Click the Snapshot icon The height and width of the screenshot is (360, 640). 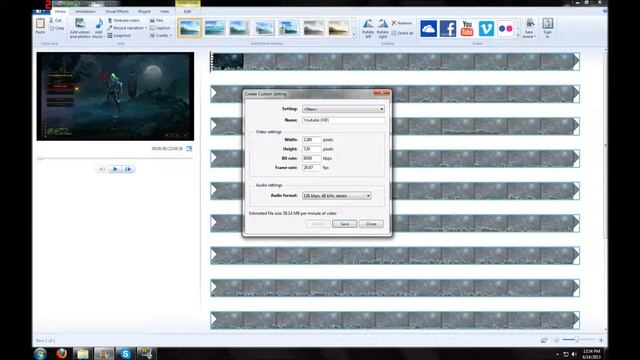click(x=110, y=36)
